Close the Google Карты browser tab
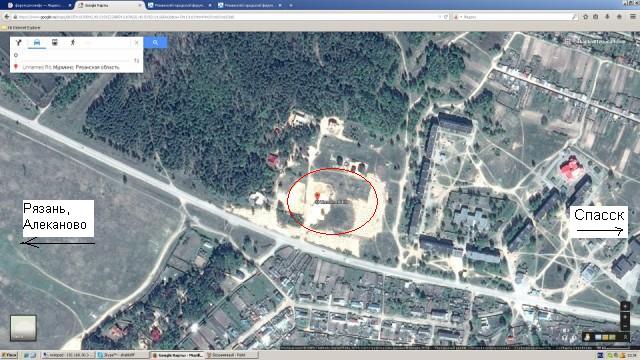 pos(140,5)
